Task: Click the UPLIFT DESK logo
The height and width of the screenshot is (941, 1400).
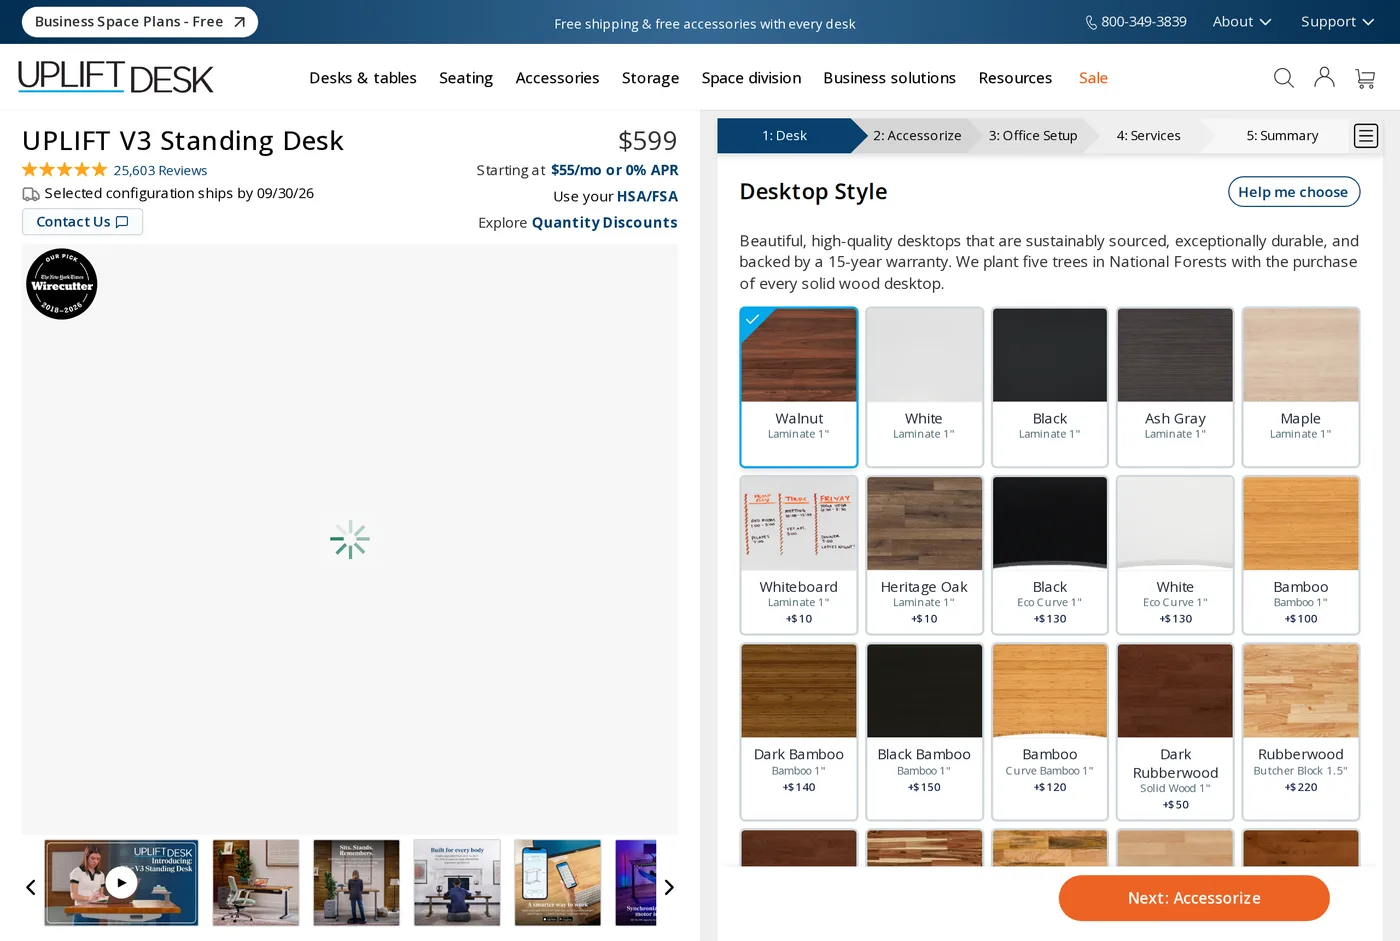Action: 116,77
